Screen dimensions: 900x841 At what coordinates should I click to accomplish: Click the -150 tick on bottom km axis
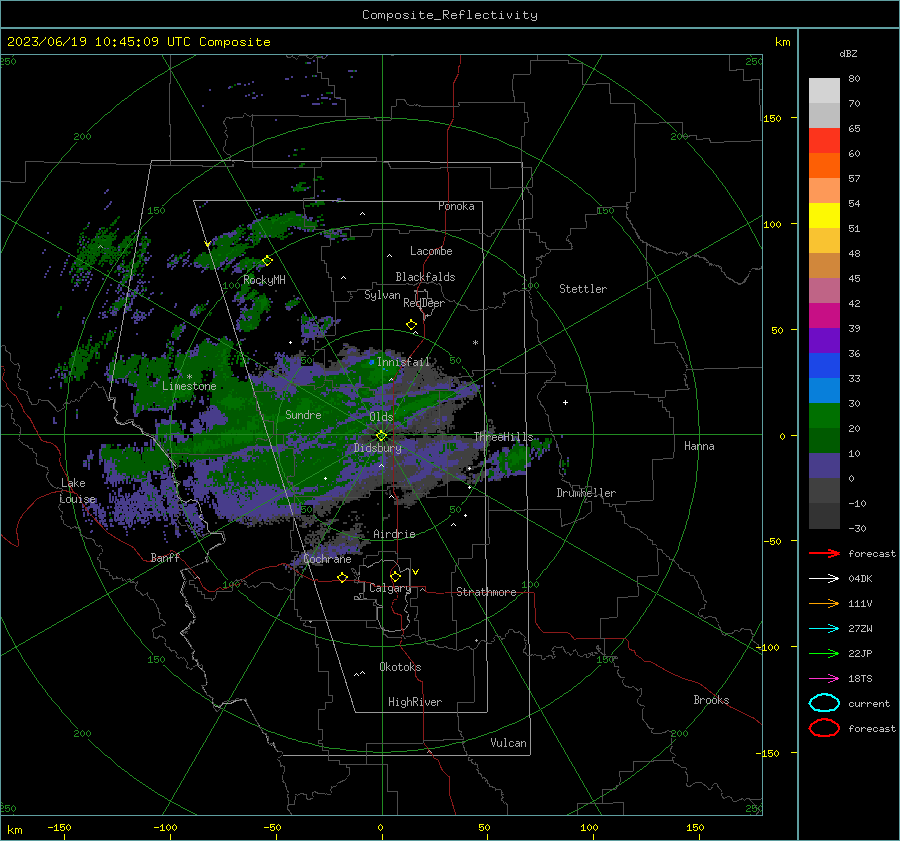coord(59,828)
